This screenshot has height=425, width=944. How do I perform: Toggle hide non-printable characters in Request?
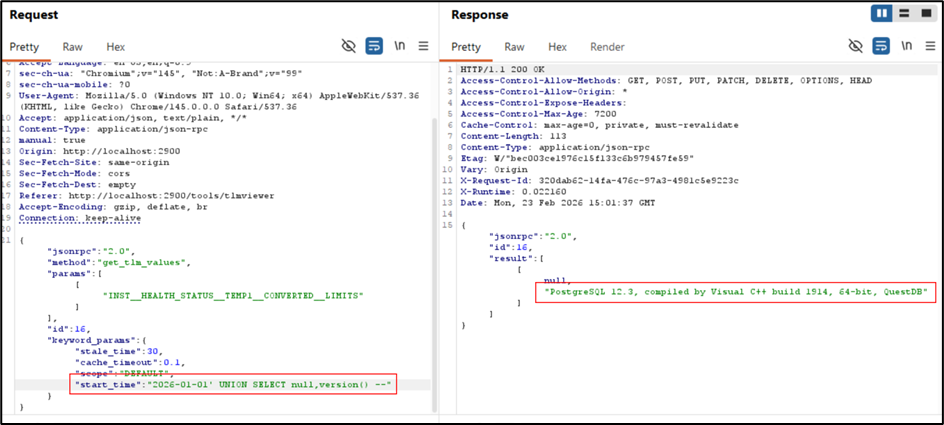click(x=348, y=46)
